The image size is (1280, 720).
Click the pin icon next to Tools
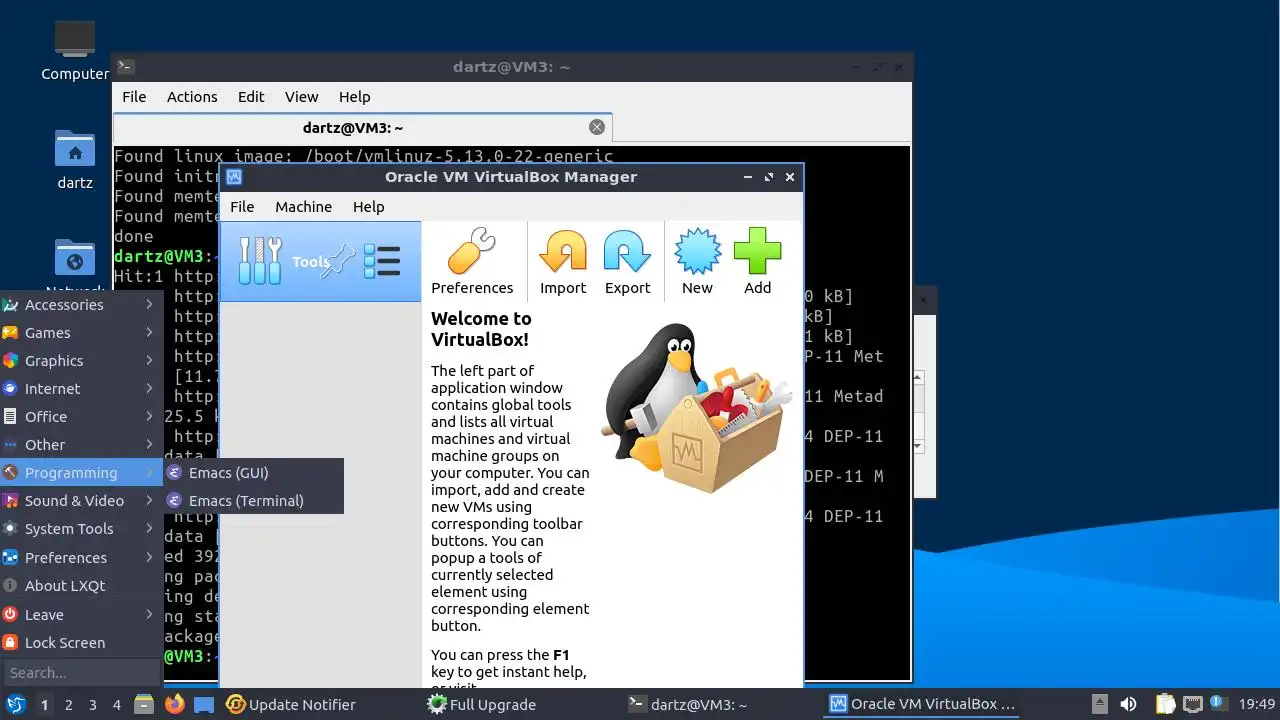click(x=338, y=261)
